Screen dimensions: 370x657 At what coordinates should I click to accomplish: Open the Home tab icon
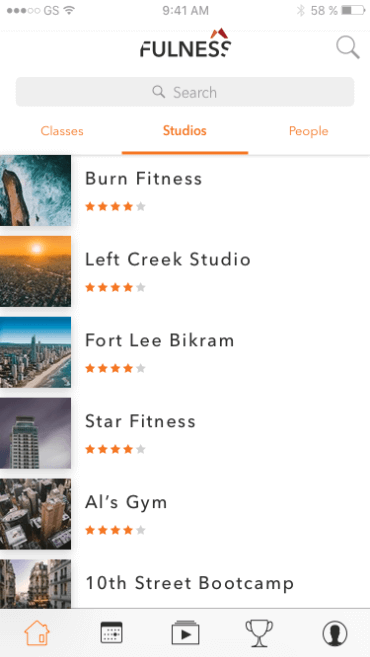point(37,633)
